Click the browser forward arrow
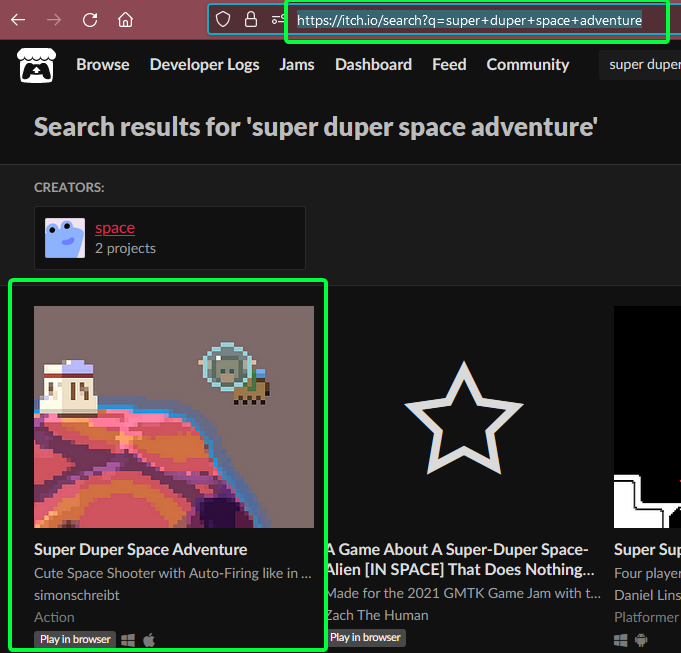The width and height of the screenshot is (681, 653). (54, 20)
